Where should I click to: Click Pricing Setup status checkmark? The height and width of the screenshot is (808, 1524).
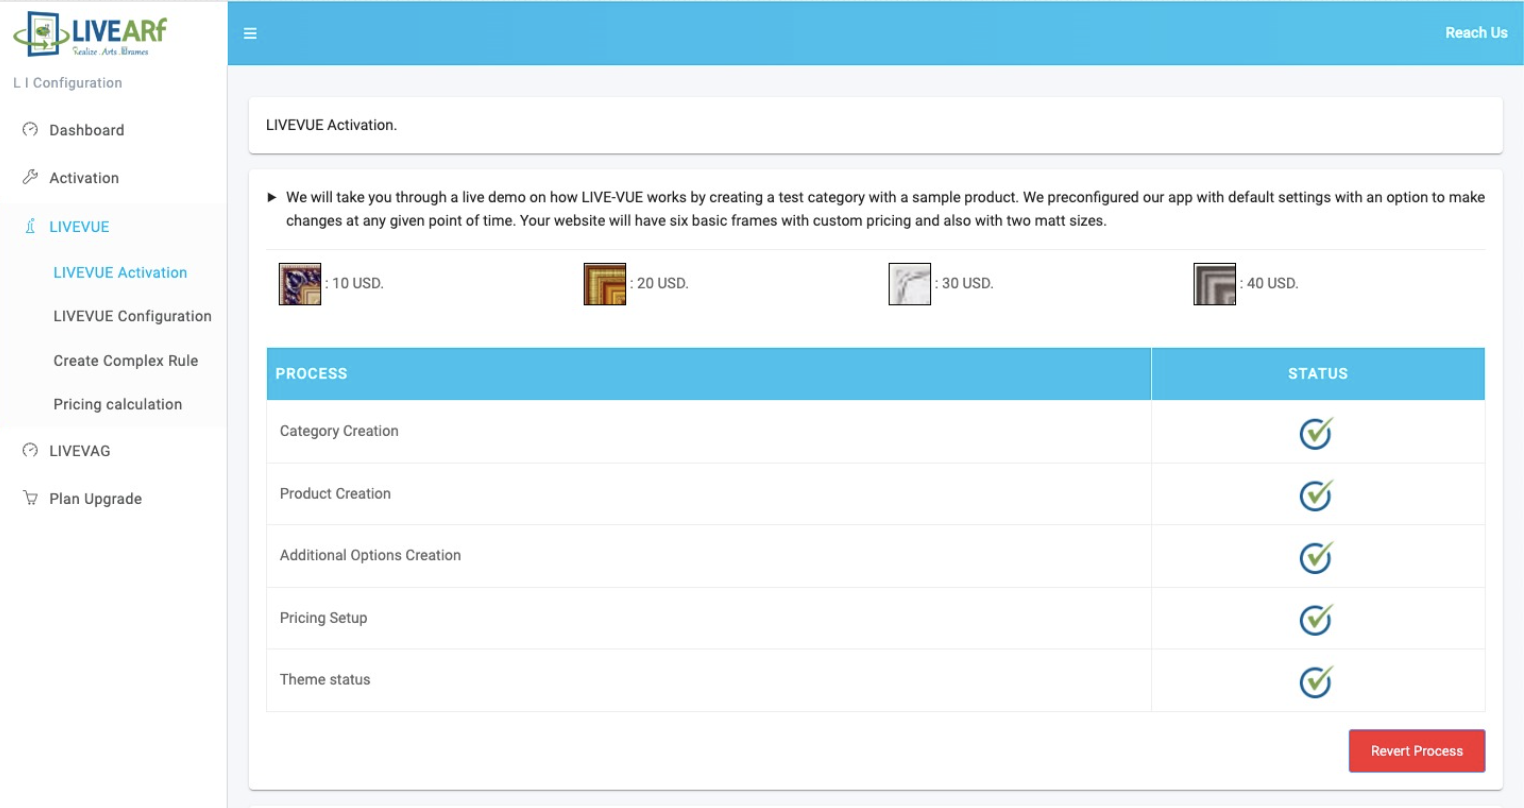pyautogui.click(x=1316, y=618)
